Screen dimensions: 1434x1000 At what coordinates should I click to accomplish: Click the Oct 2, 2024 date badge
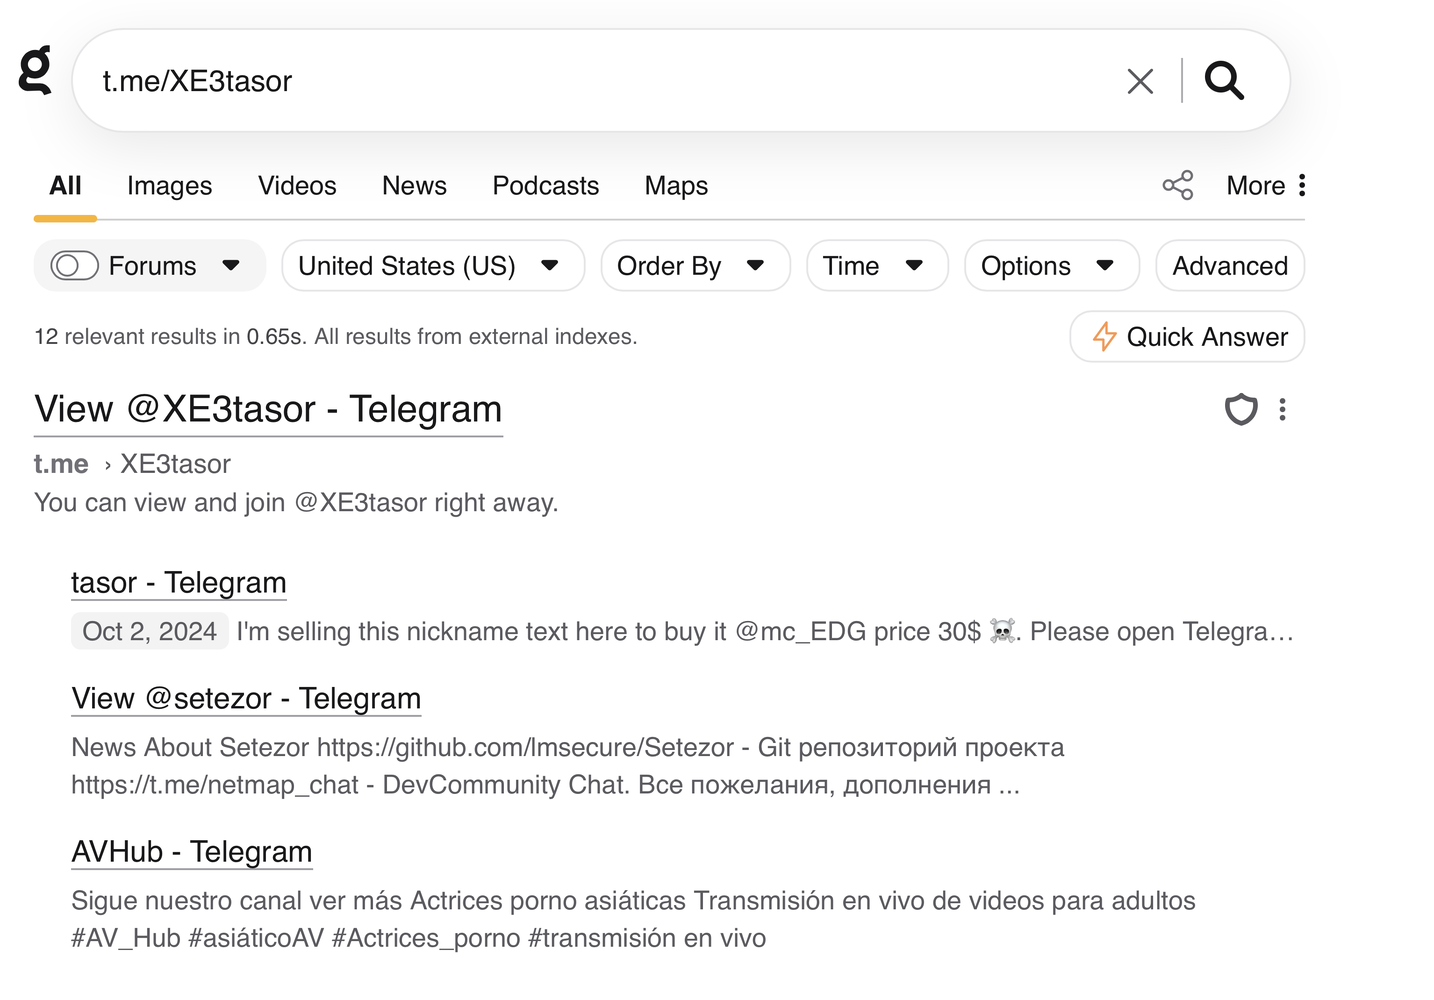[150, 632]
